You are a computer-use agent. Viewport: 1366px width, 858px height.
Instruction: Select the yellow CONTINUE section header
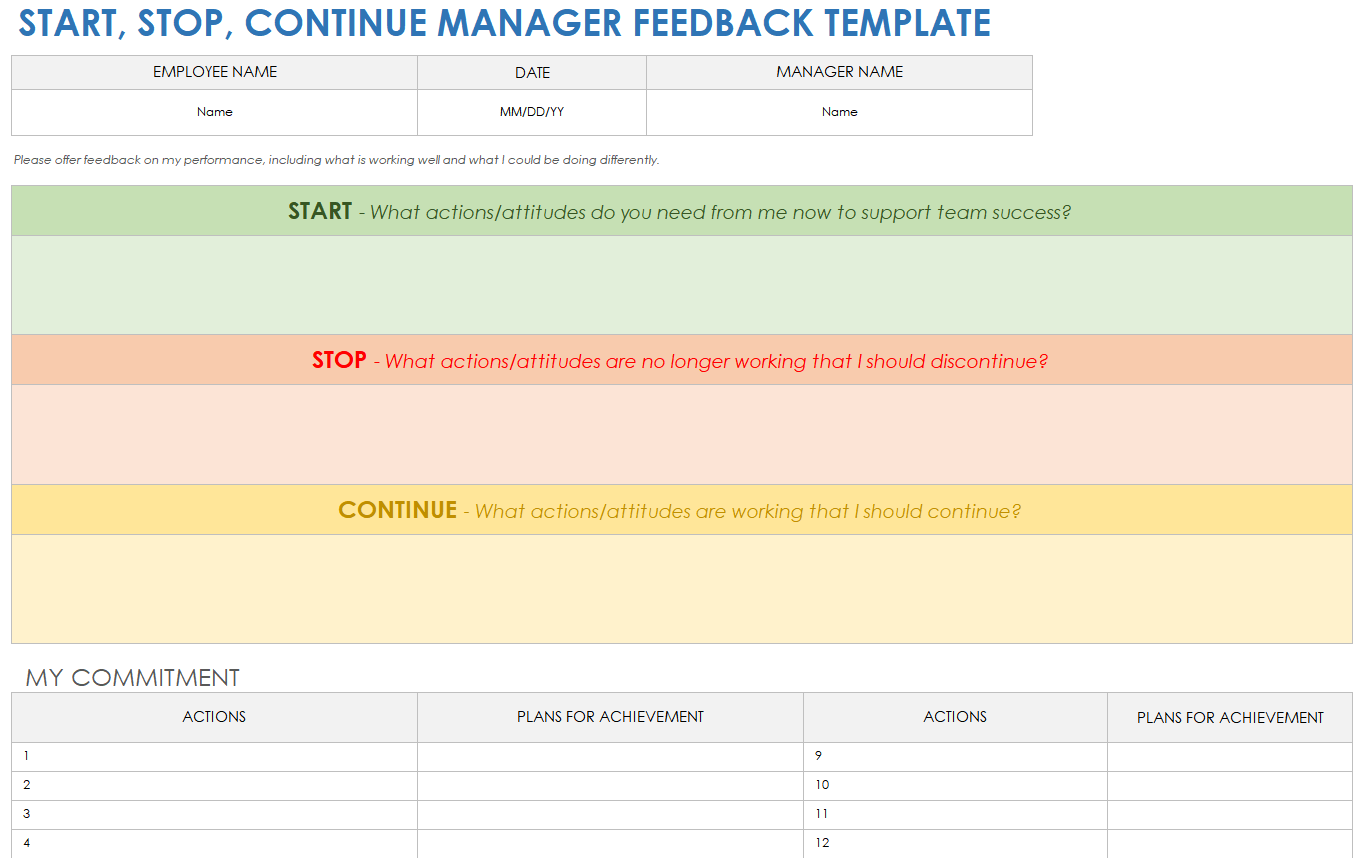tap(681, 510)
